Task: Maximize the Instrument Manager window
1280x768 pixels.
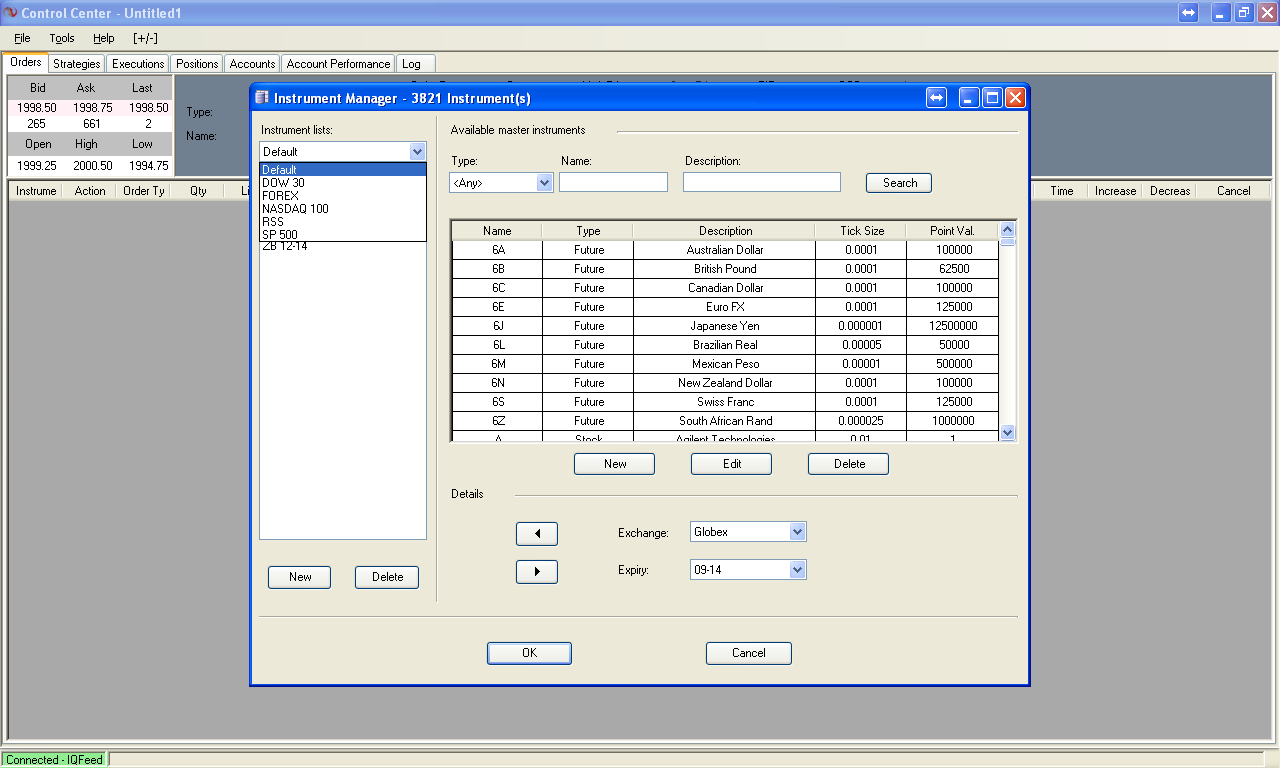Action: 992,97
